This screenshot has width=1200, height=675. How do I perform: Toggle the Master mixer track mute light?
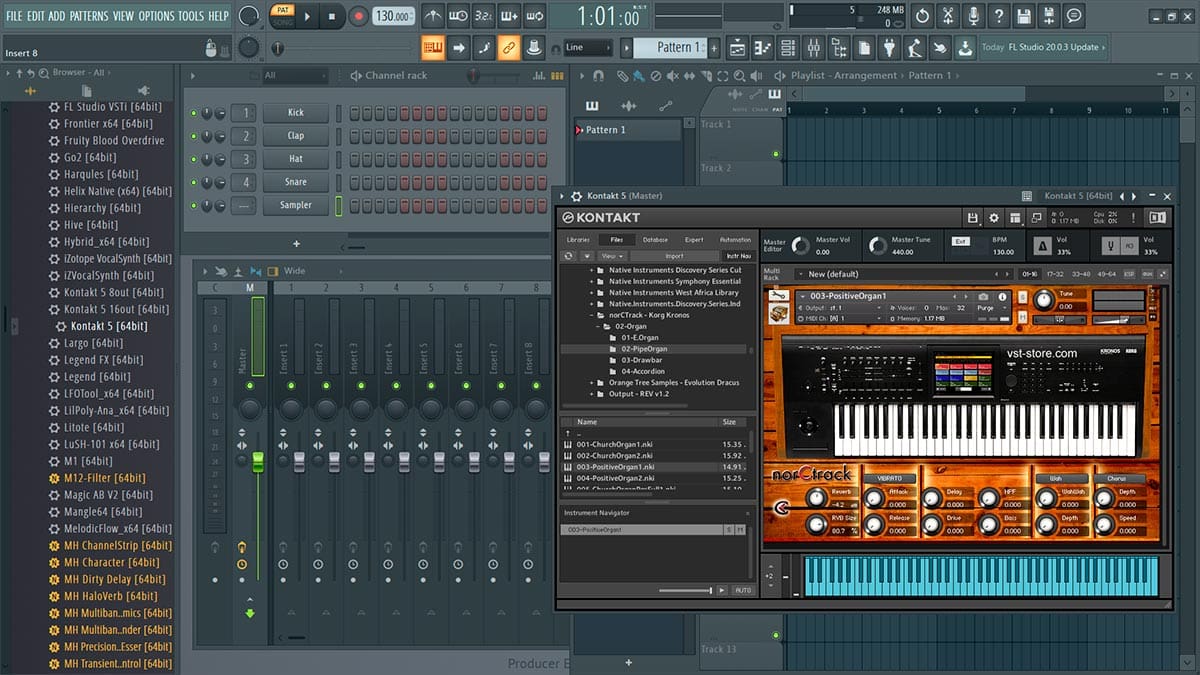(x=249, y=385)
